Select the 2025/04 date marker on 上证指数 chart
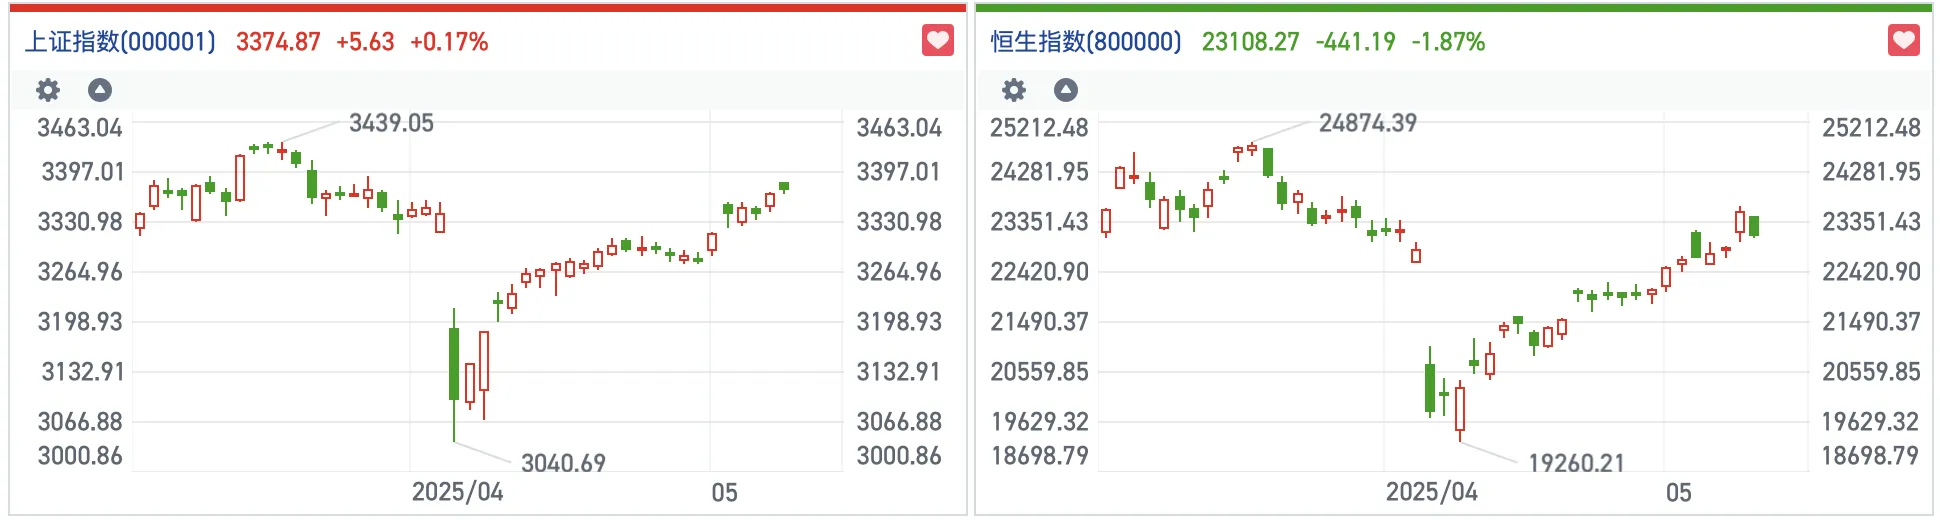Image resolution: width=1940 pixels, height=520 pixels. coord(457,492)
